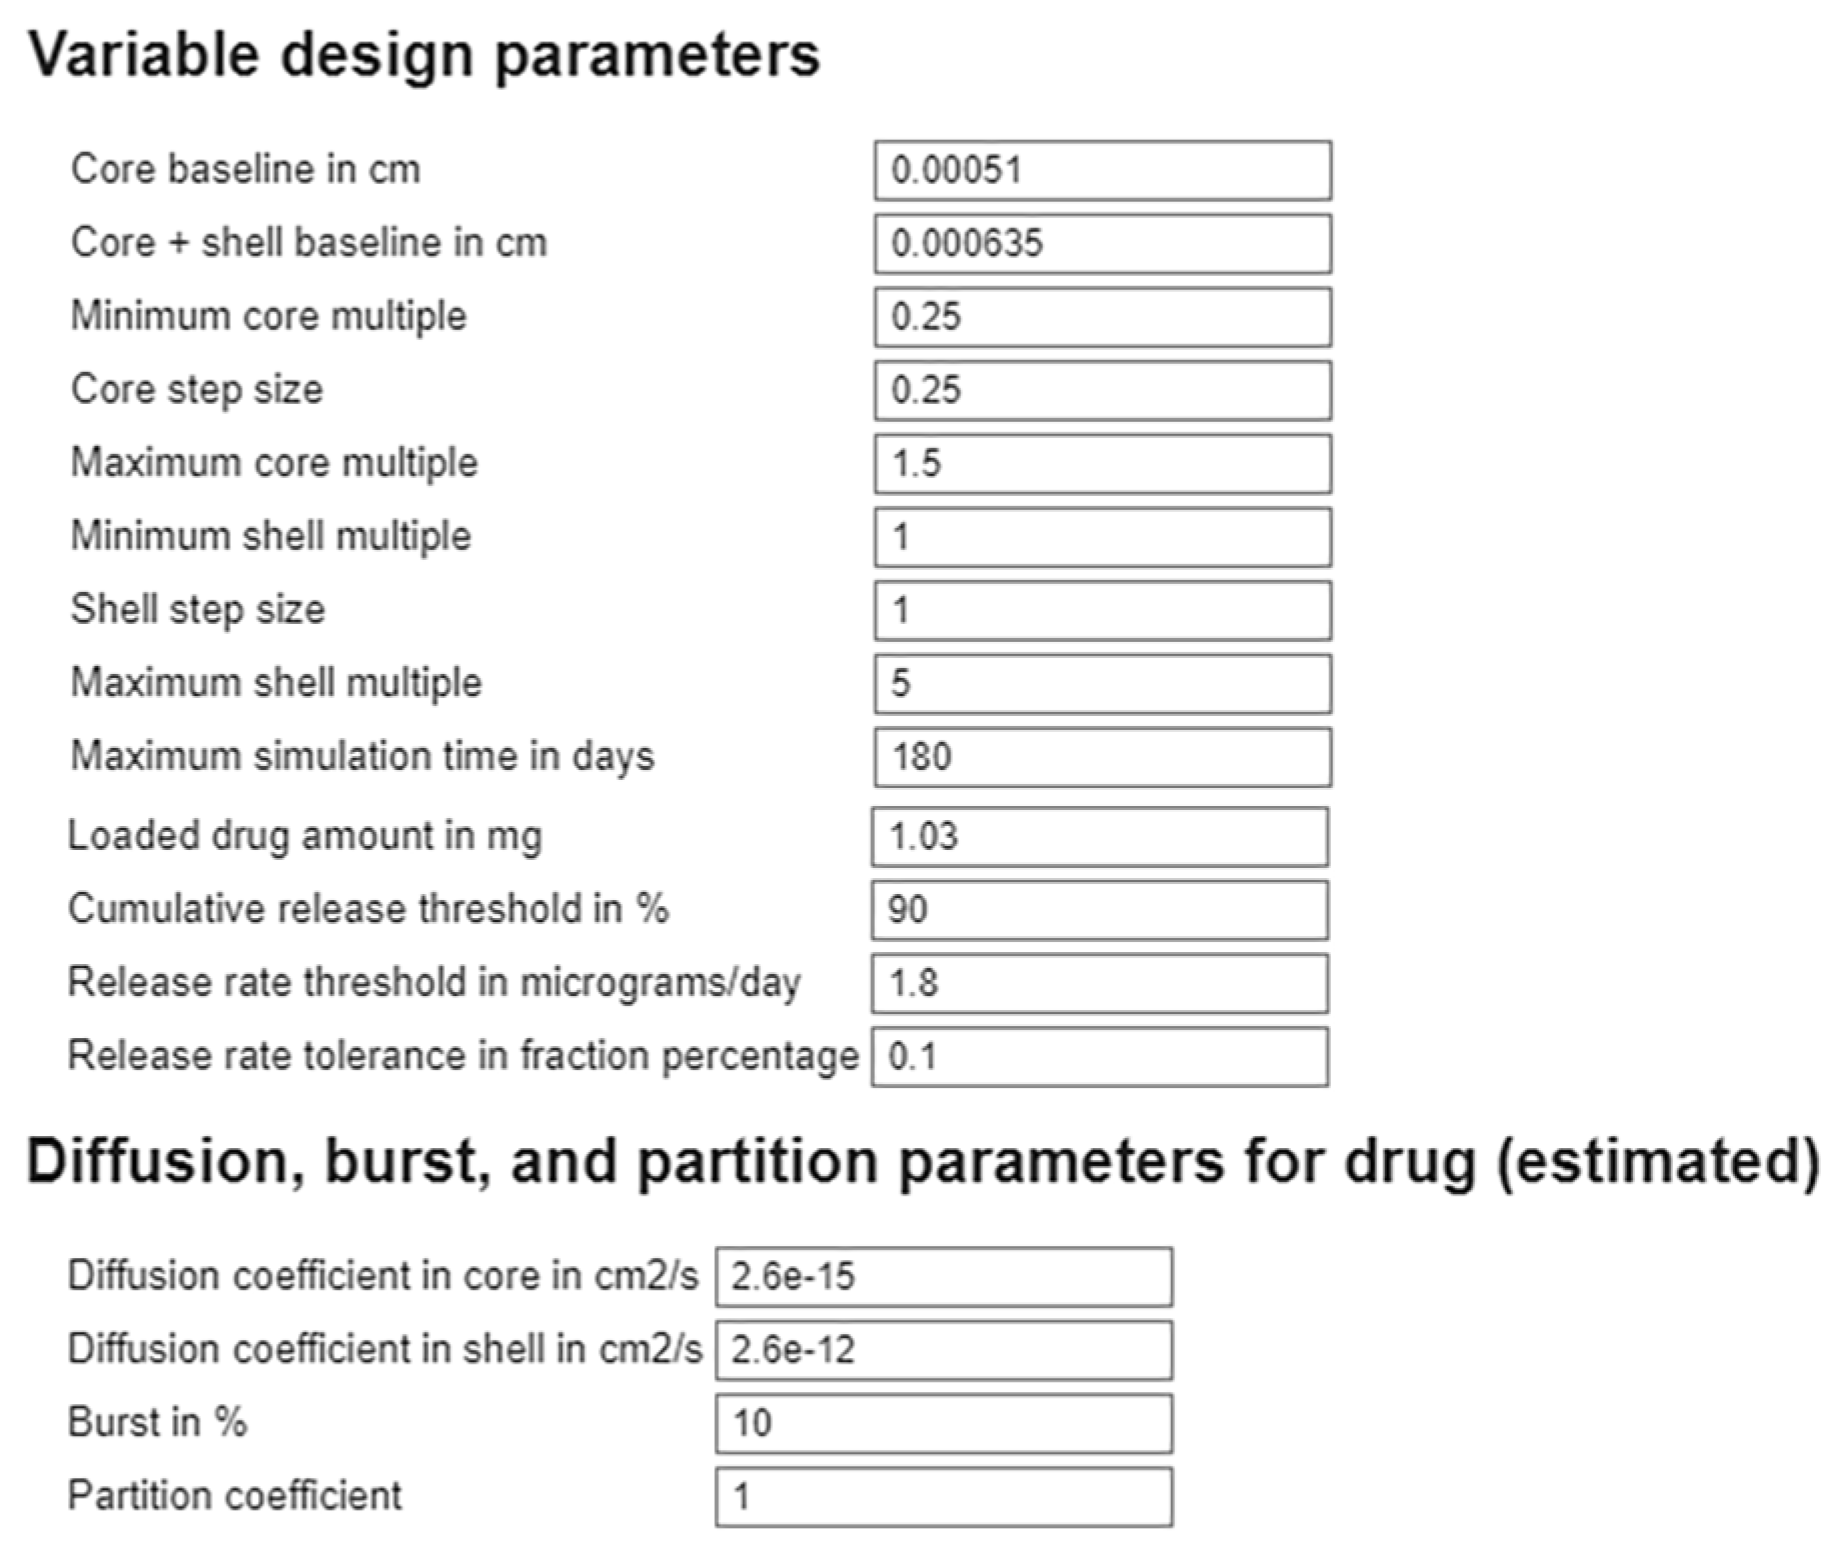The image size is (1832, 1541).
Task: Click the Maximum simulation time input
Action: tap(1102, 757)
